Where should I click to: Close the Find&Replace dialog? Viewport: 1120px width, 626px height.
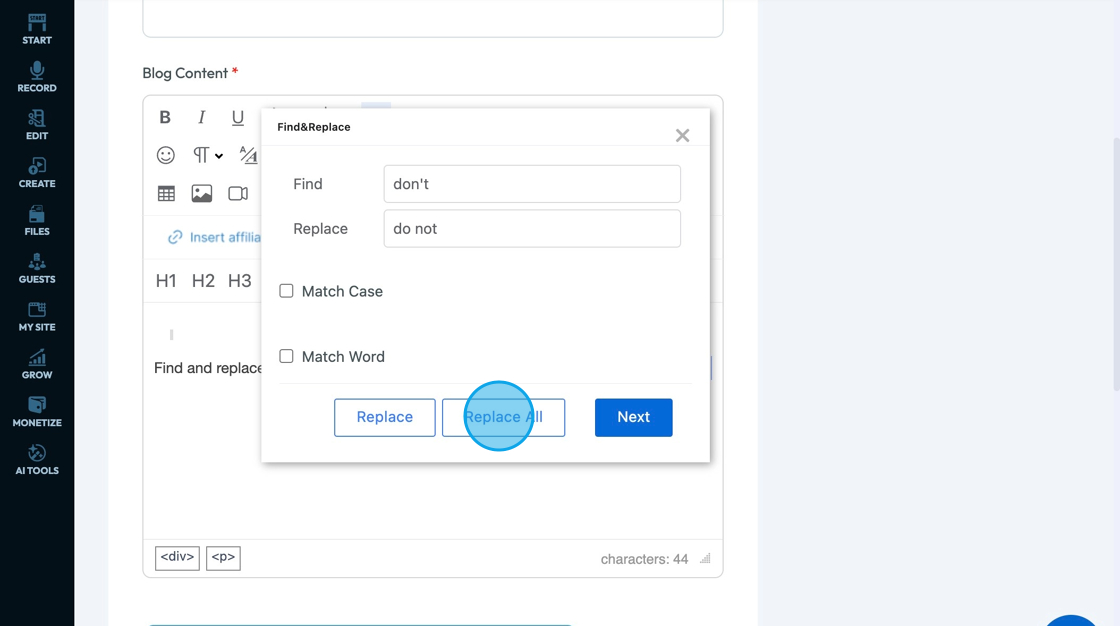pos(682,135)
